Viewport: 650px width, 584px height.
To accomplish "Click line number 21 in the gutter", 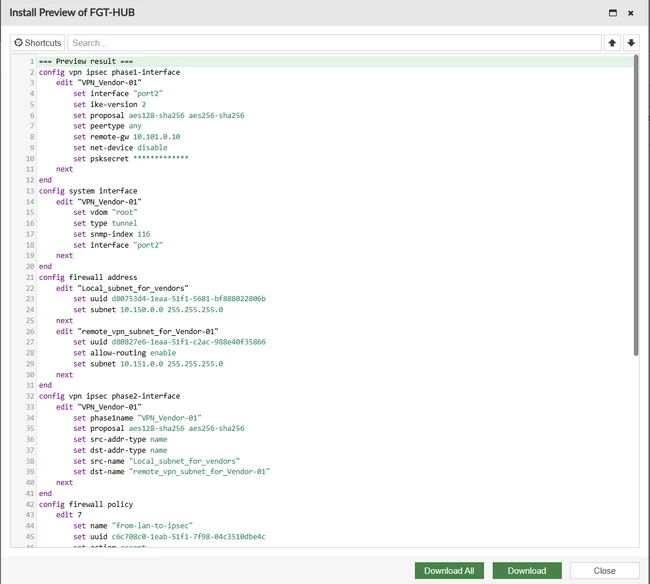I will click(x=30, y=277).
